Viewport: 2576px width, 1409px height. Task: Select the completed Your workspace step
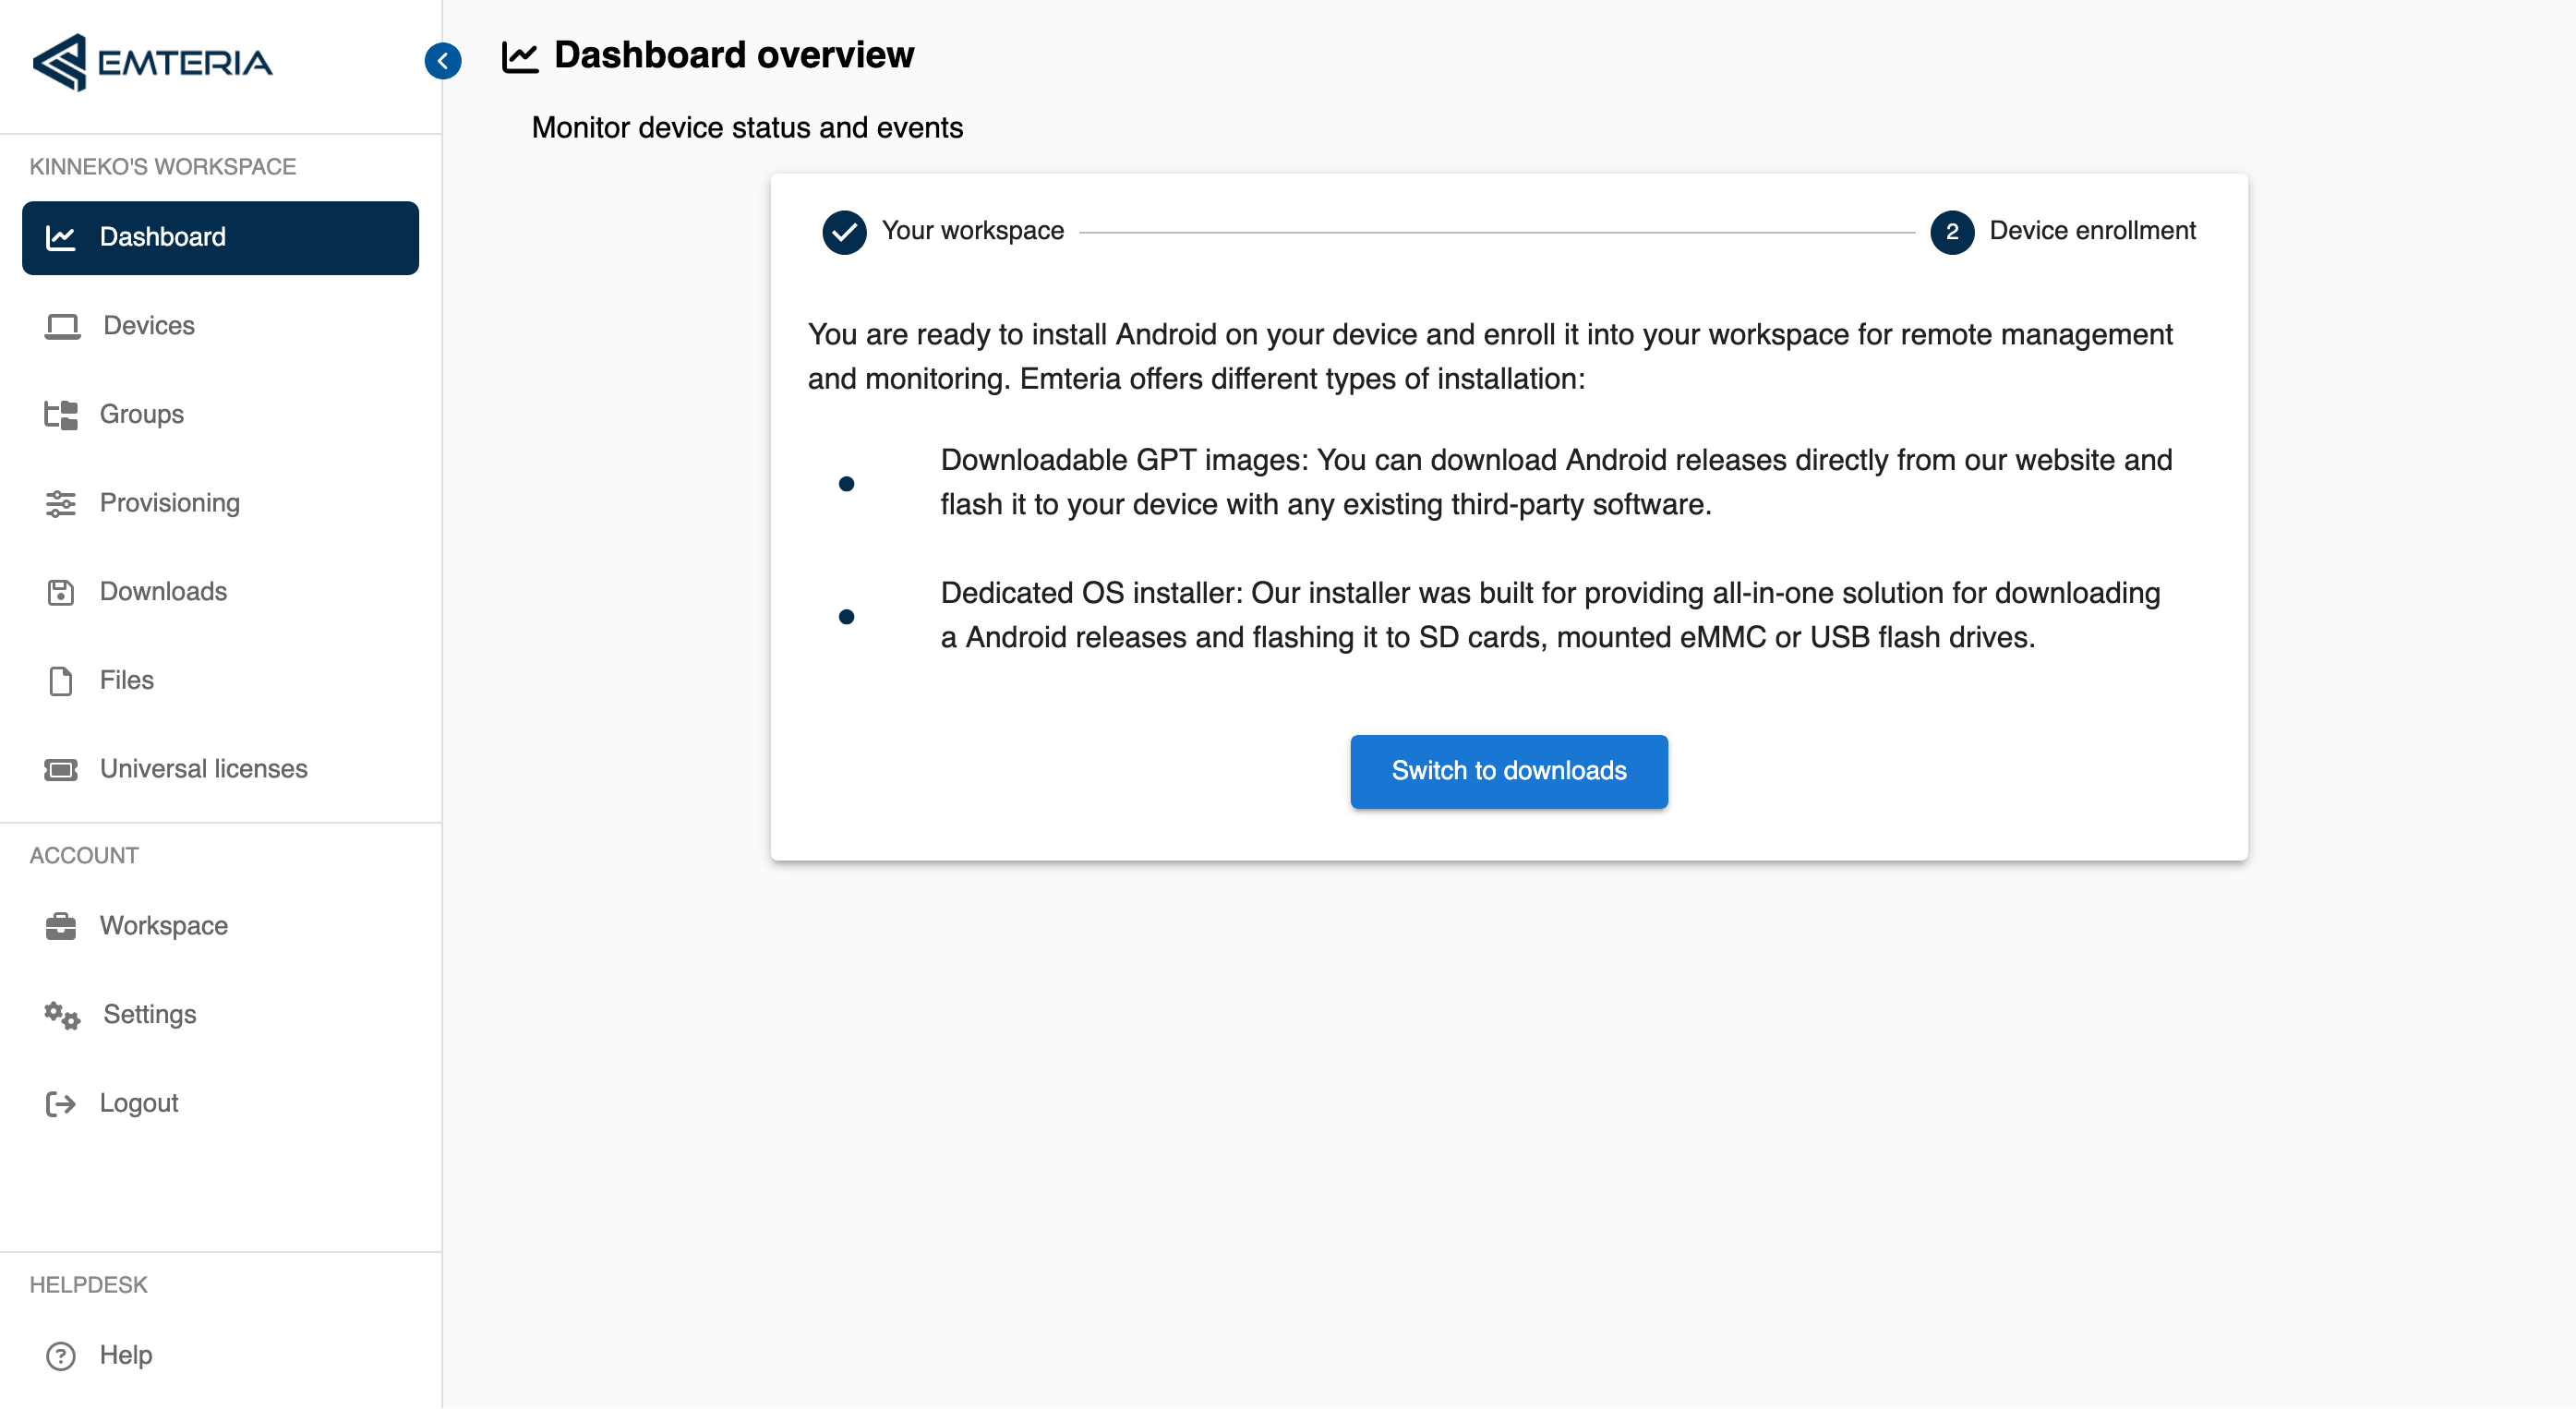pyautogui.click(x=942, y=232)
